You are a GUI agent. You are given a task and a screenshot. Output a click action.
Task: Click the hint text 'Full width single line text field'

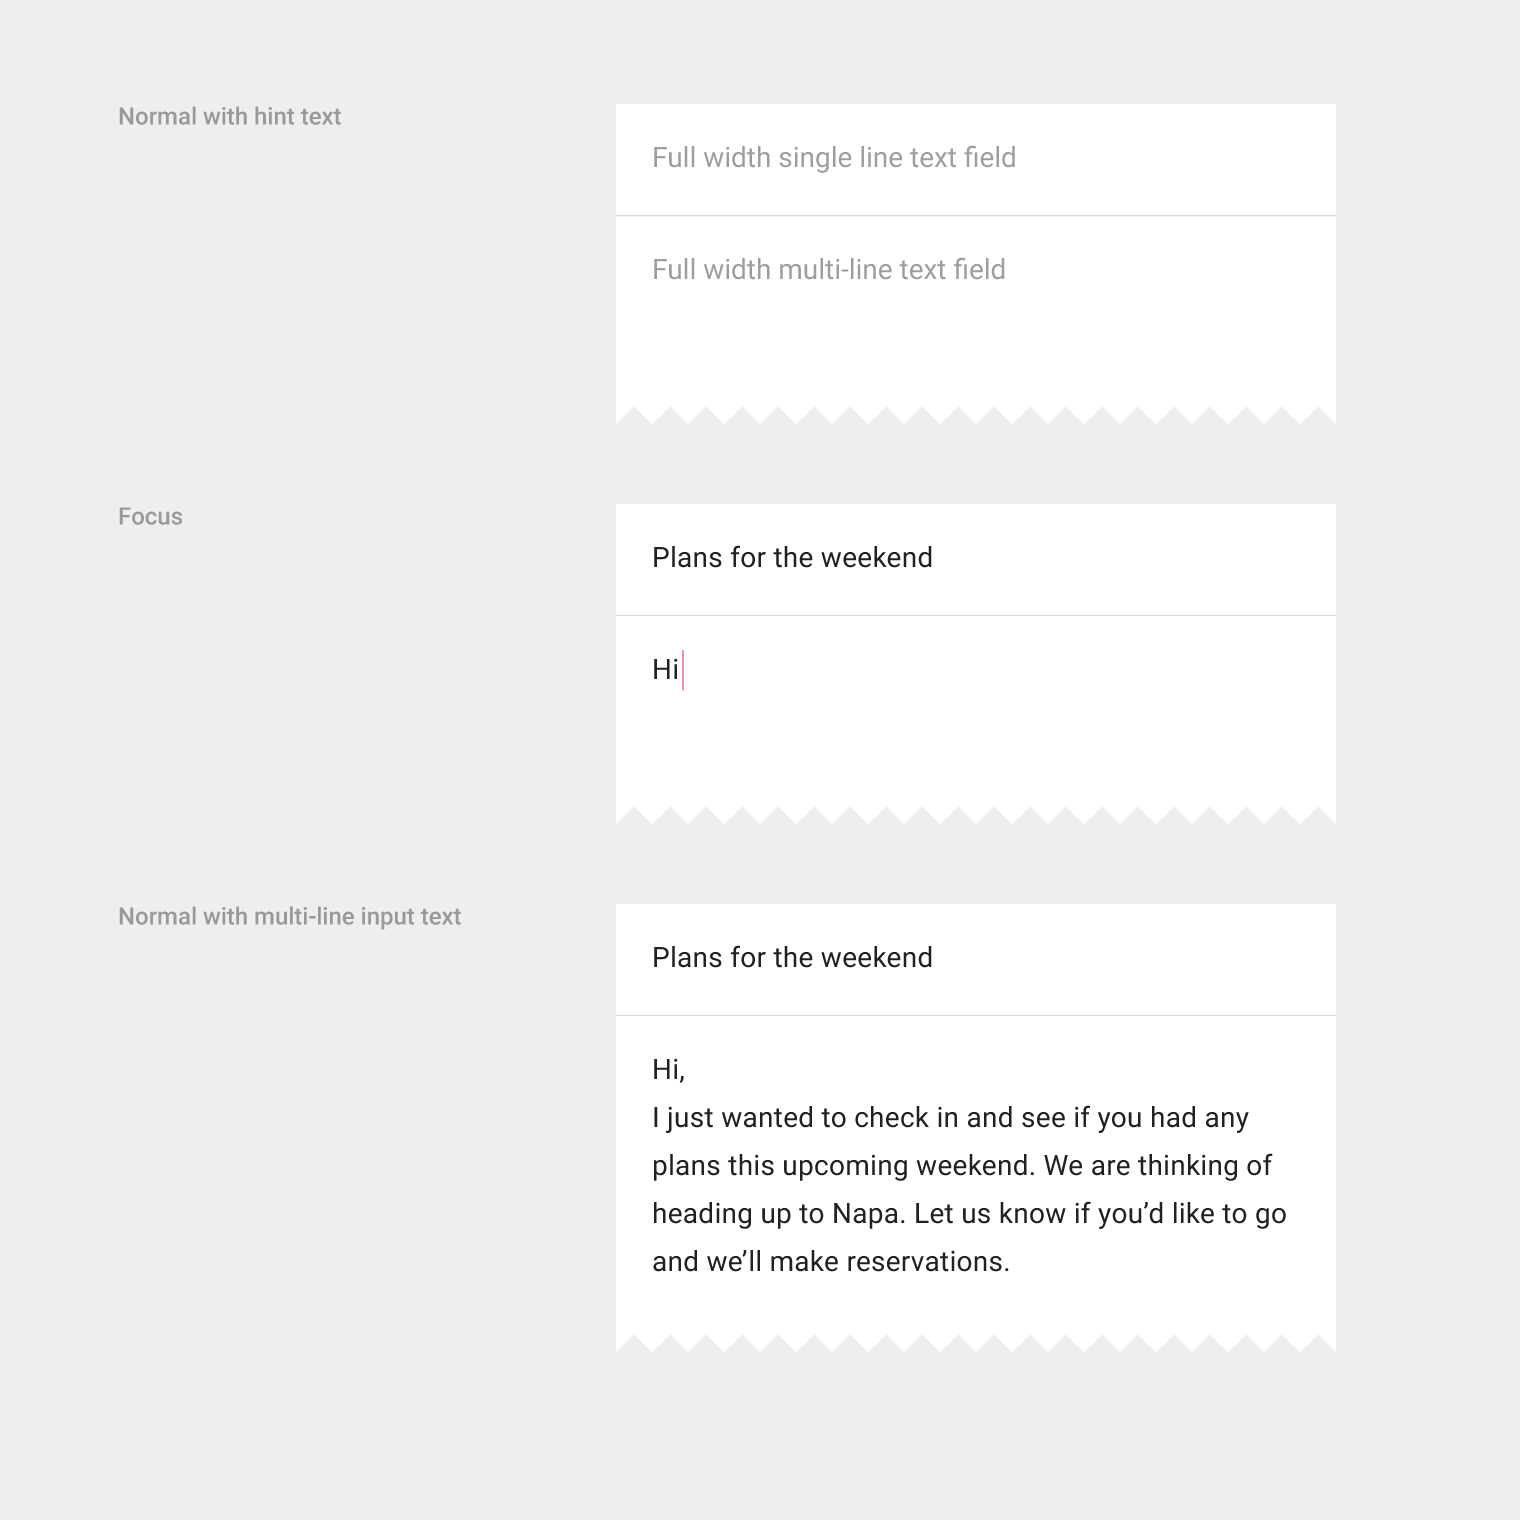(x=833, y=157)
